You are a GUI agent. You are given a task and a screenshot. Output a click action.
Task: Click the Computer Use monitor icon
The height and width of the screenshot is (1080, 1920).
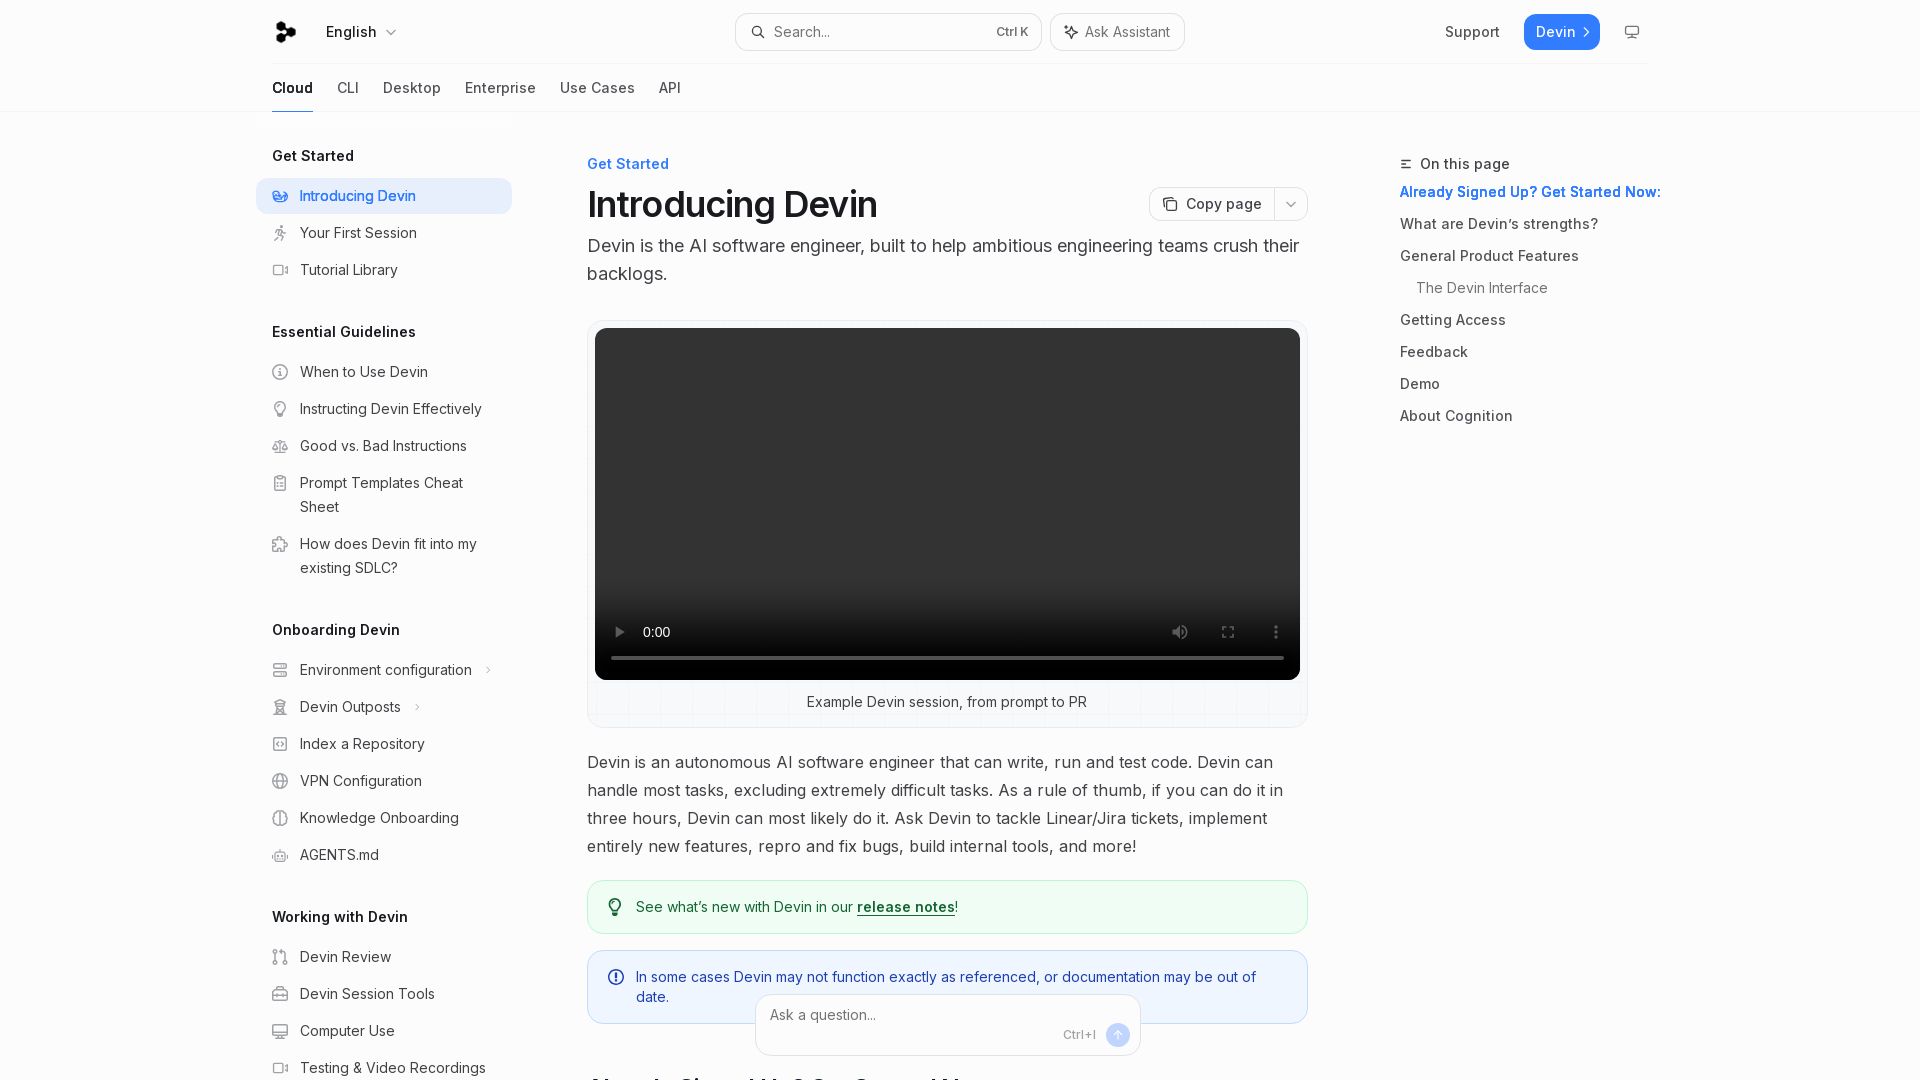[280, 1031]
